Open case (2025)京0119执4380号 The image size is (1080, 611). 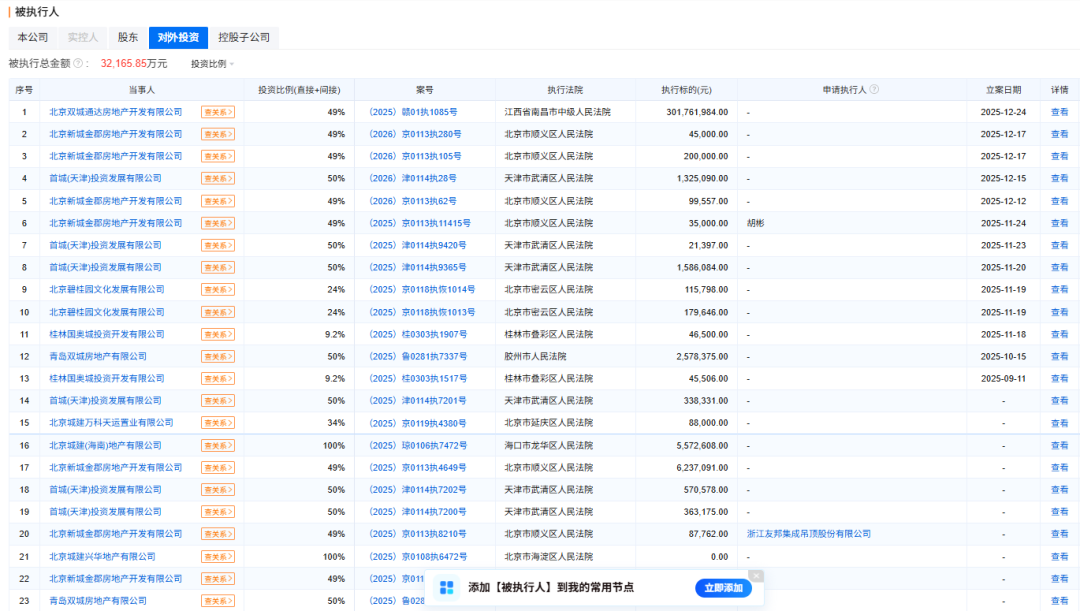point(417,422)
